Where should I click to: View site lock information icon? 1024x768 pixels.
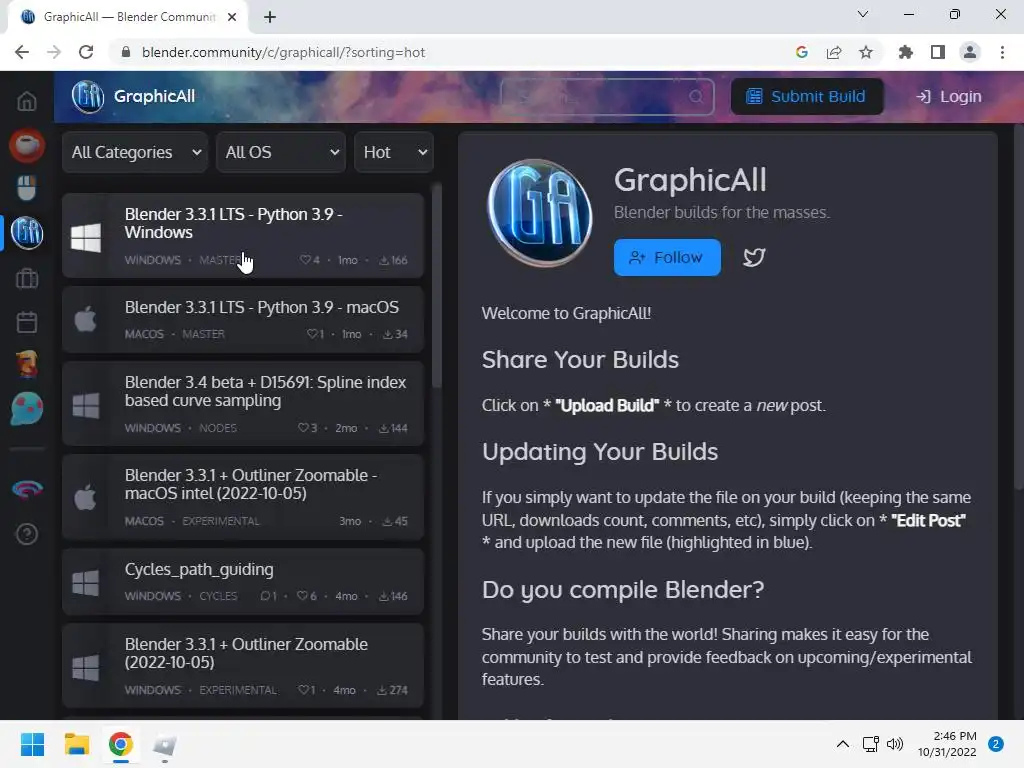(126, 52)
